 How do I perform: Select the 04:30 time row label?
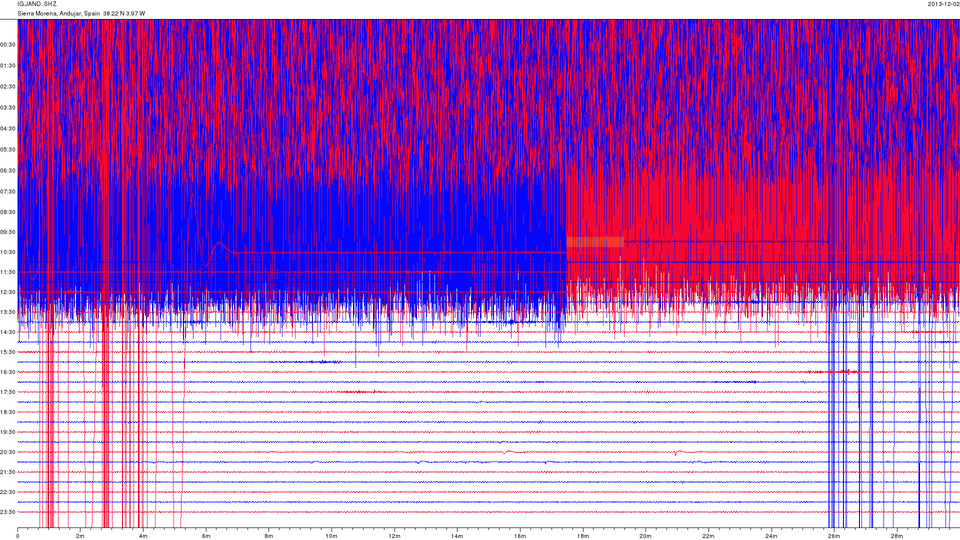(8, 129)
